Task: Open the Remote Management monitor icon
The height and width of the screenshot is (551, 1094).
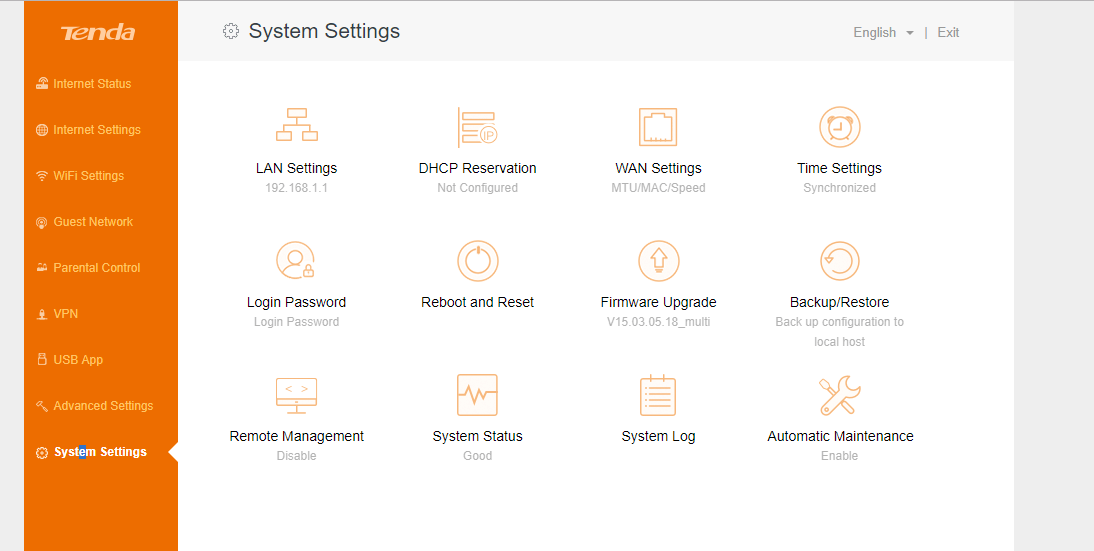Action: pos(296,395)
